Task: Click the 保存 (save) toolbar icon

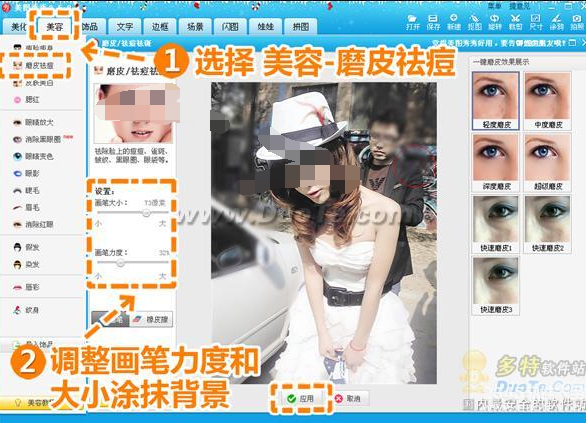Action: pos(433,22)
